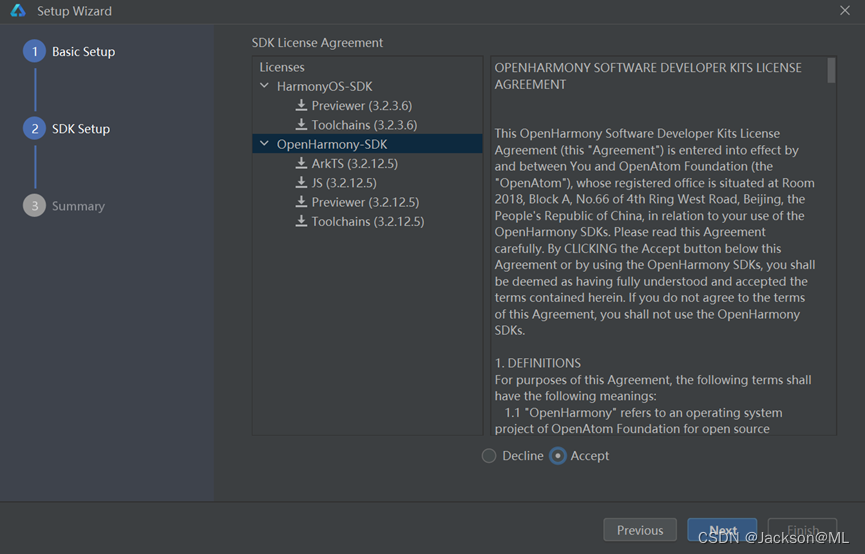Click the DevEco Studio logo icon
Image resolution: width=865 pixels, height=554 pixels.
click(18, 10)
